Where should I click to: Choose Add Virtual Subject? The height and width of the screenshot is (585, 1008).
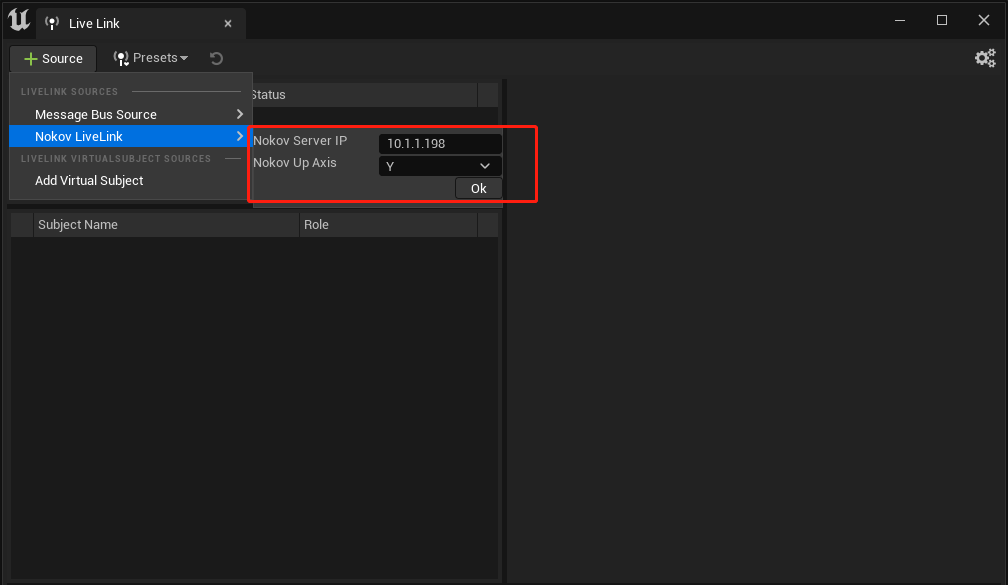(x=130, y=181)
